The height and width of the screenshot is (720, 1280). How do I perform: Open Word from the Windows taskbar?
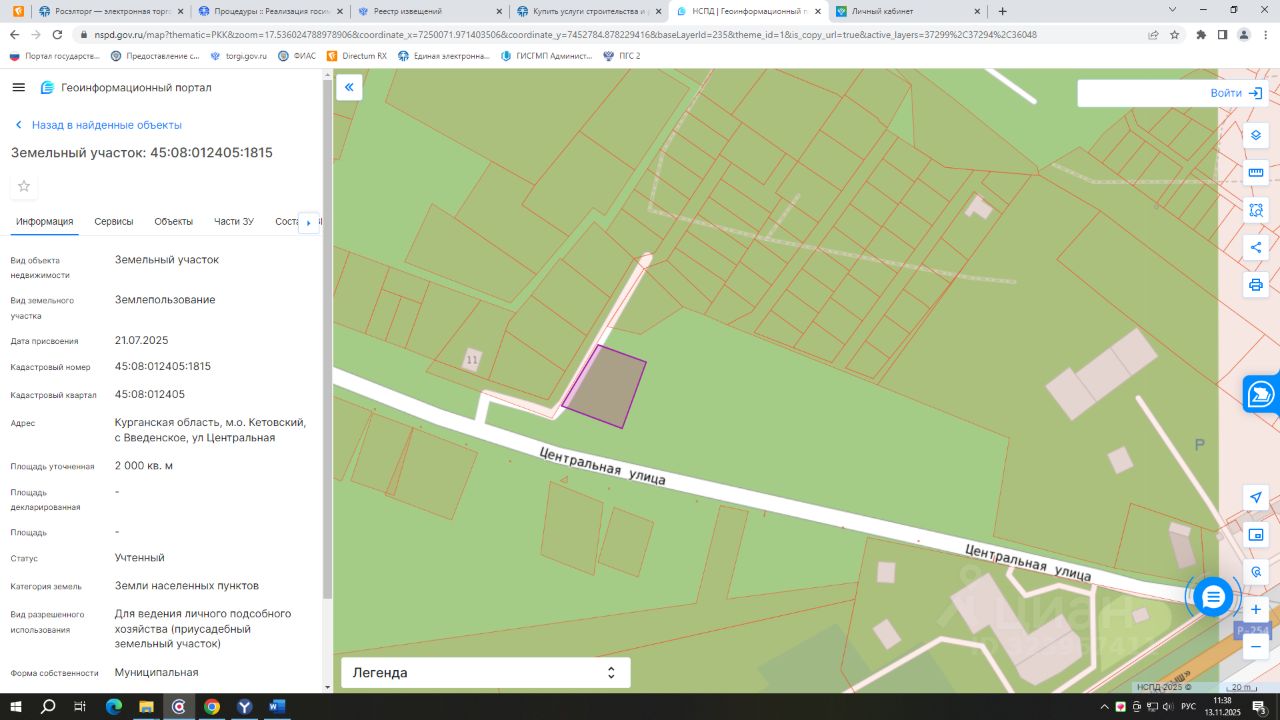(277, 707)
